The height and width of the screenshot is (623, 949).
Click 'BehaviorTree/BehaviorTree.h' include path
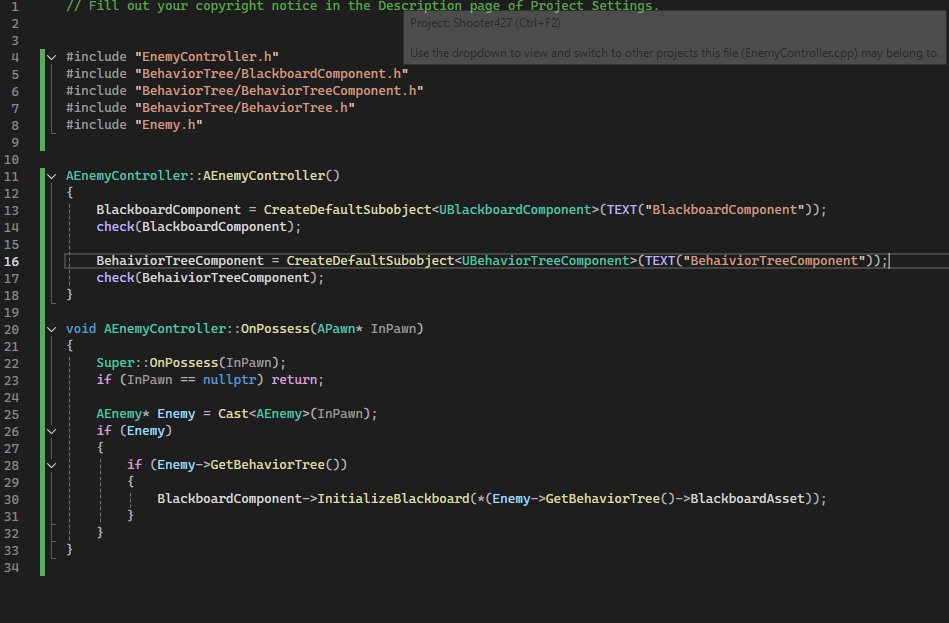[x=245, y=107]
